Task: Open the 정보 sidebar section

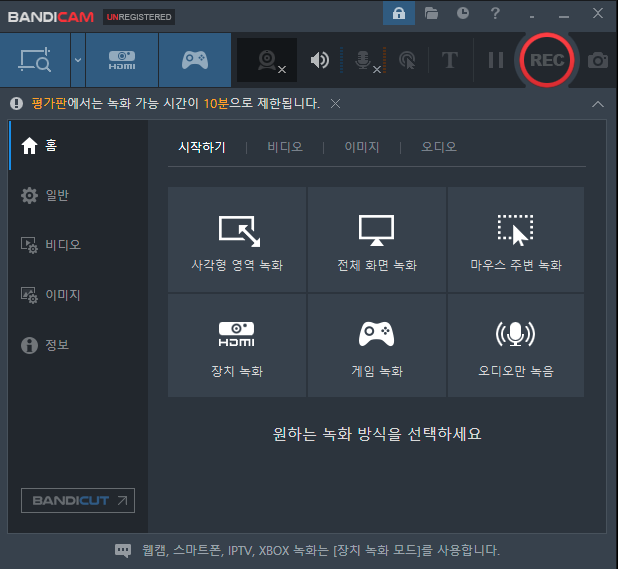Action: [78, 345]
